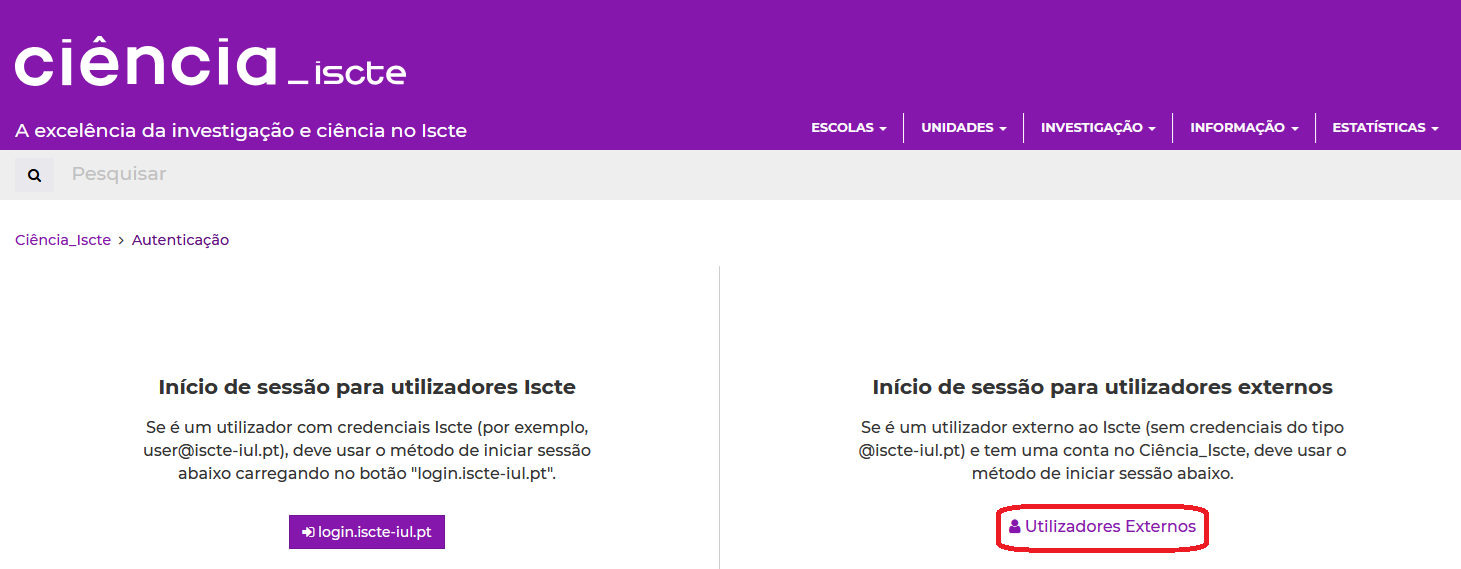This screenshot has height=569, width=1461.
Task: Select the UNIDADES menu label
Action: coord(957,128)
